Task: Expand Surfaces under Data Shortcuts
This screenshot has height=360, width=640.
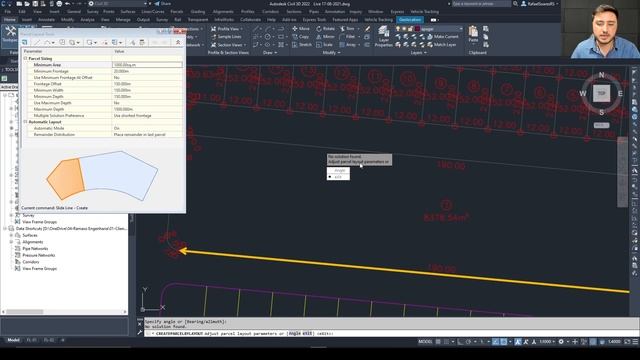Action: pos(11,235)
